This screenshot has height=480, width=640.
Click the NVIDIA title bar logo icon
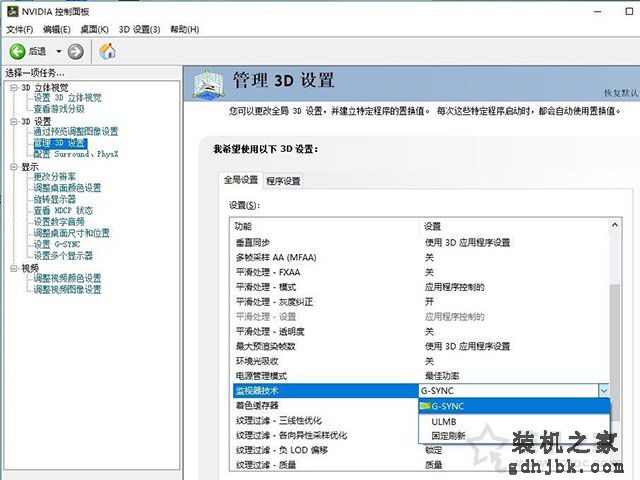(12, 11)
